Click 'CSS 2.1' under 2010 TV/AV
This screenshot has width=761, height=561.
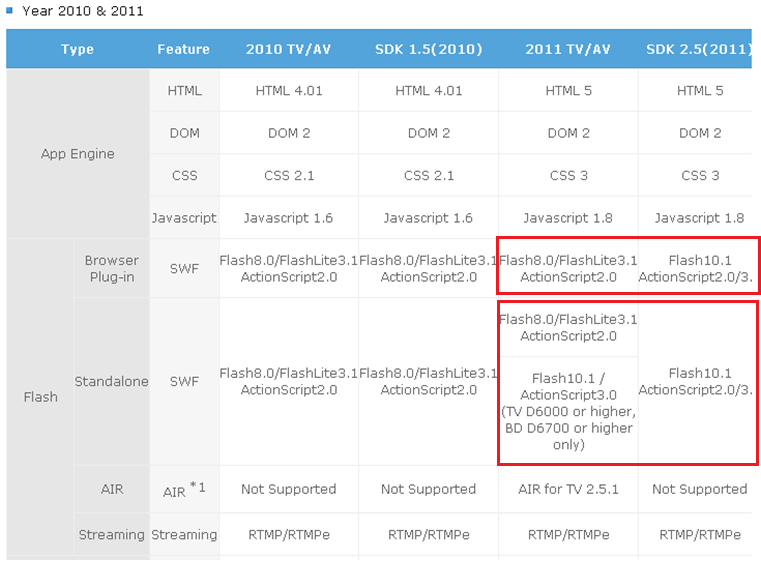click(289, 175)
